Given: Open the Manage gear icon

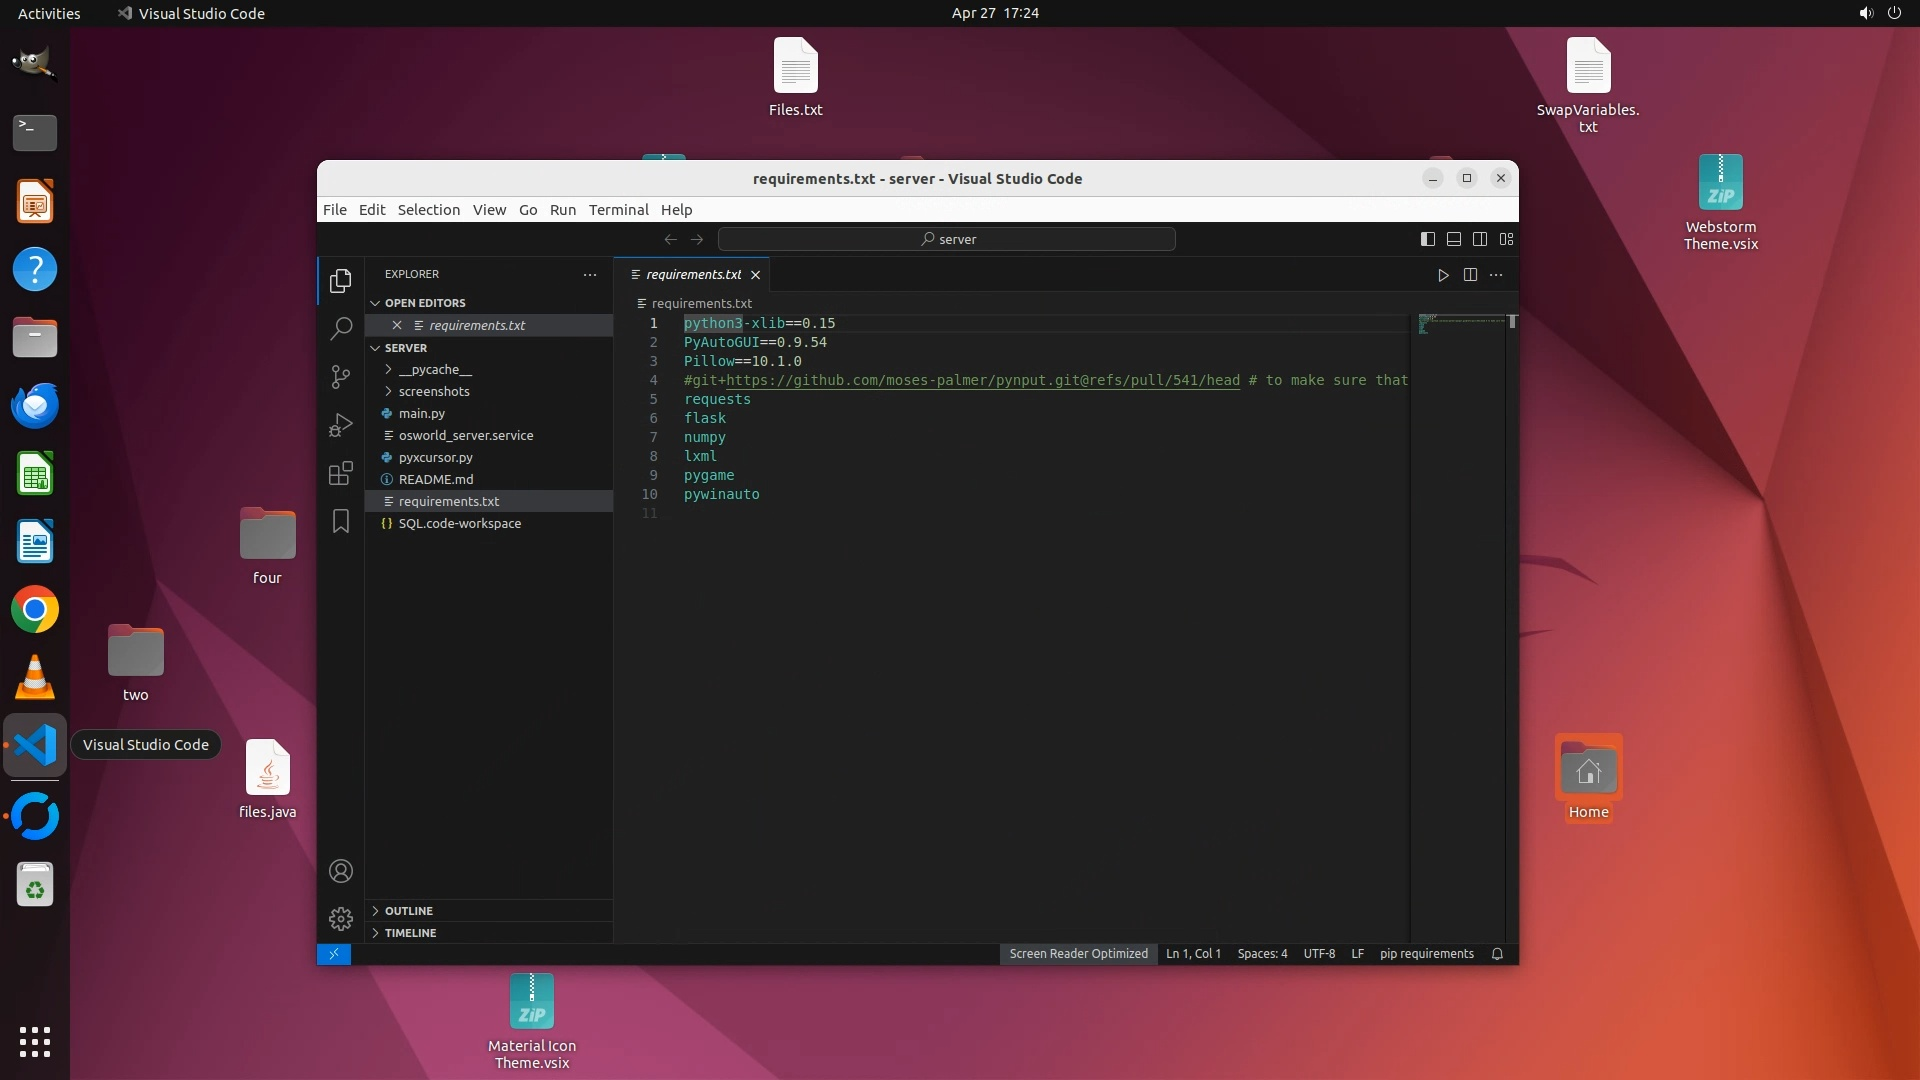Looking at the screenshot, I should coord(341,919).
